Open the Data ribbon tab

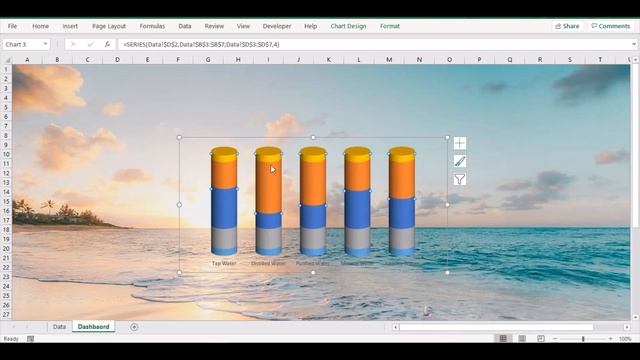tap(184, 26)
